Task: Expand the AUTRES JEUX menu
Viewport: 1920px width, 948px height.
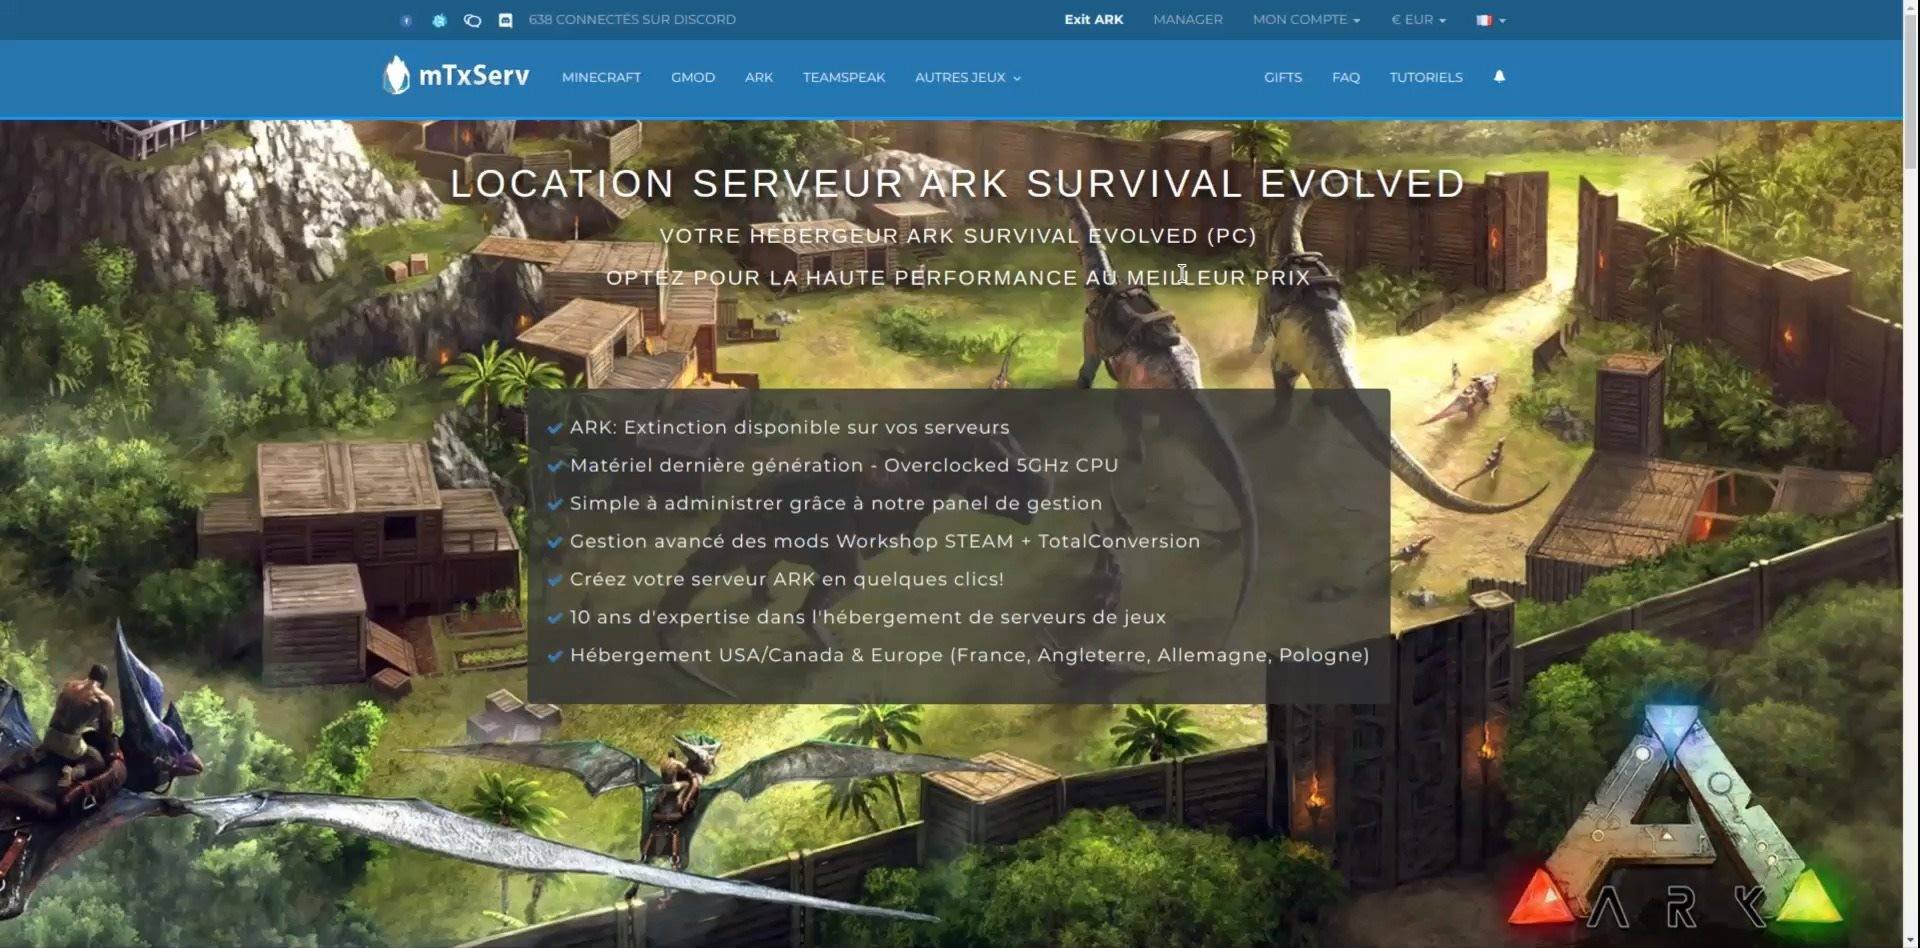Action: click(x=967, y=77)
